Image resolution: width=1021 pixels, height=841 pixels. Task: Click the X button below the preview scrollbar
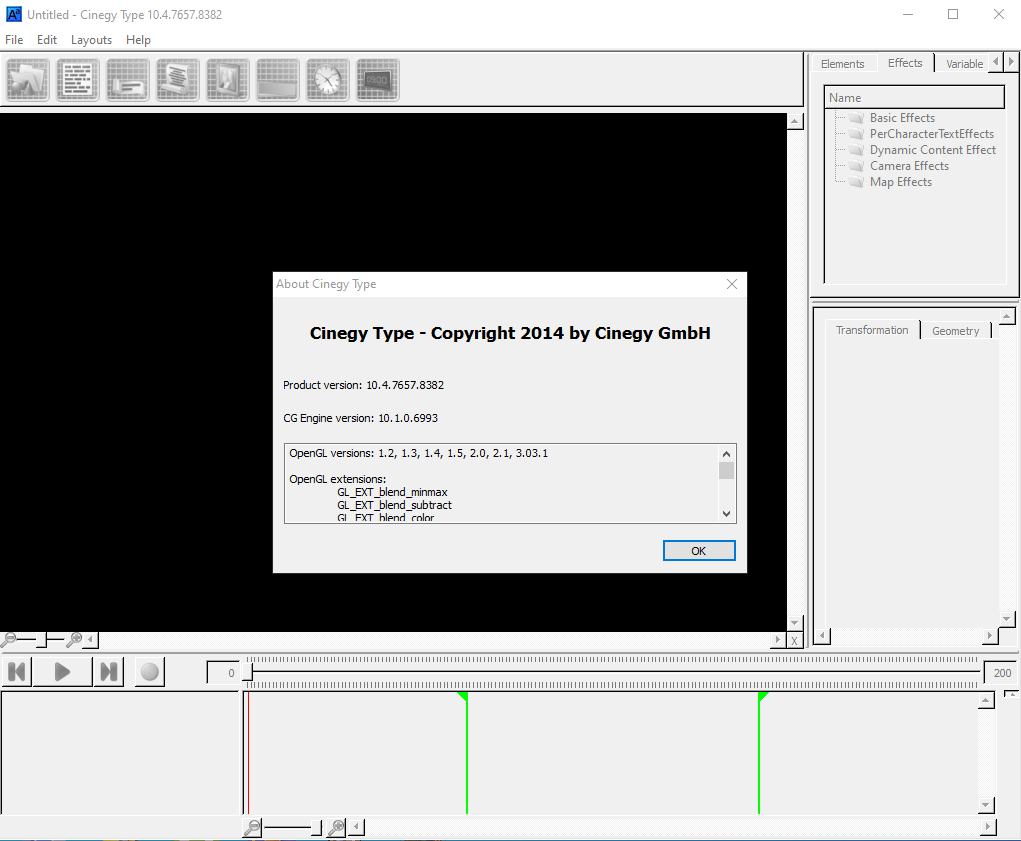(x=794, y=641)
